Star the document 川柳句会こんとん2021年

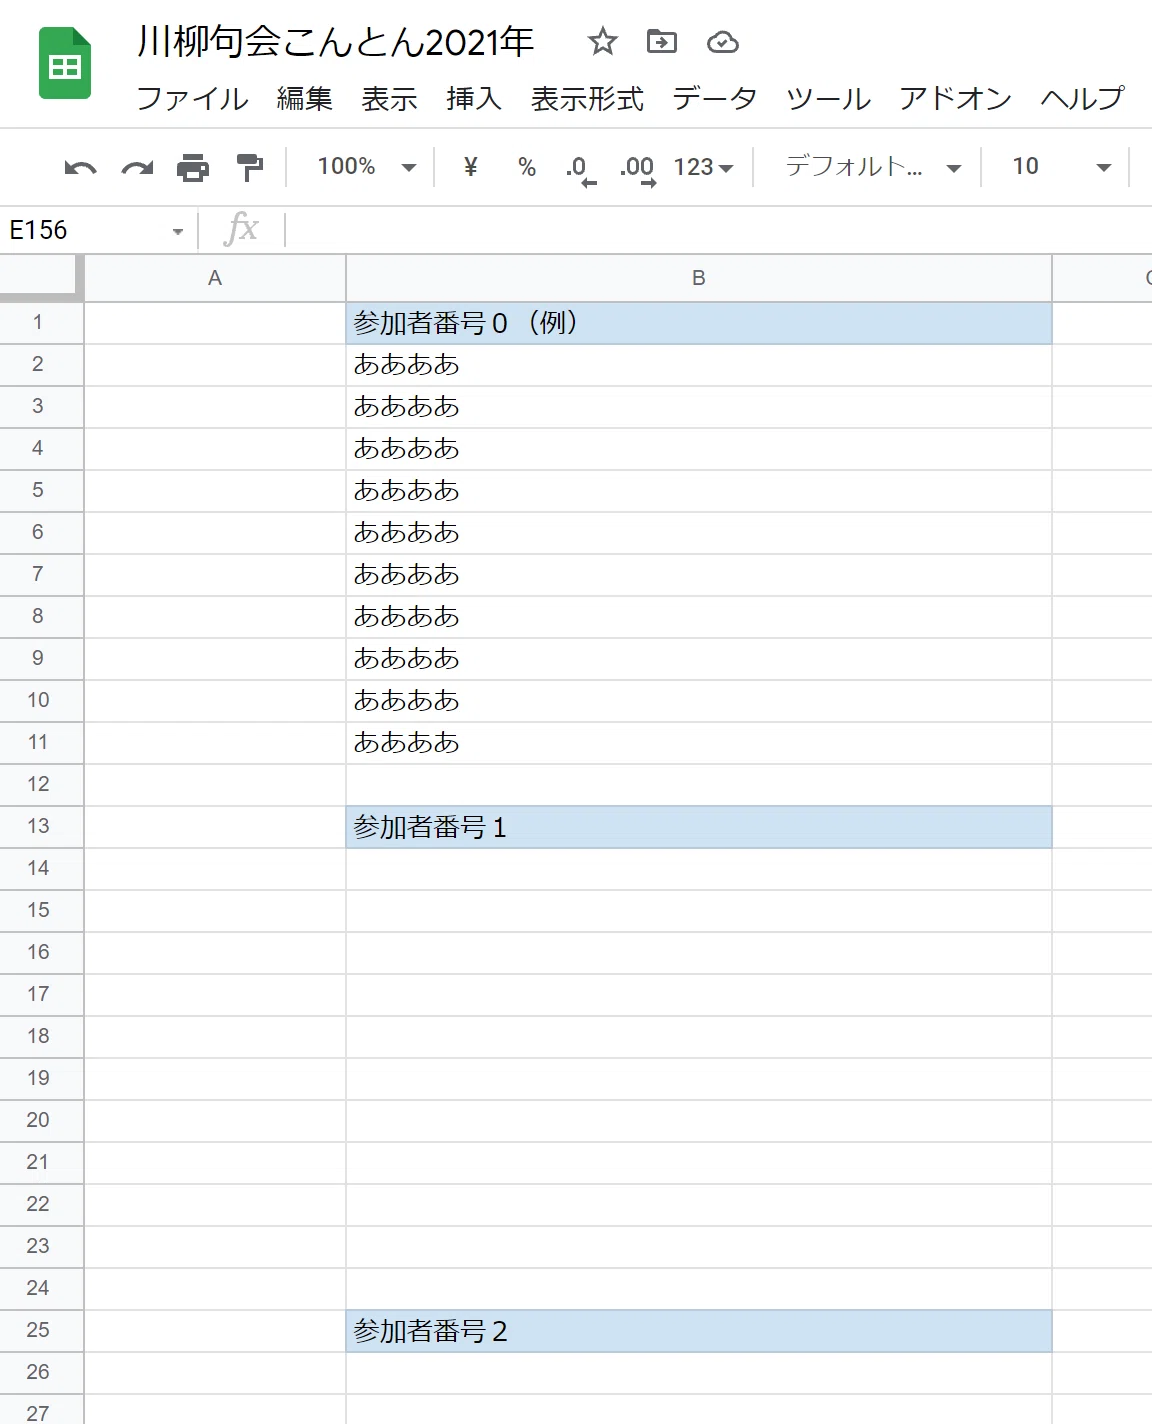point(602,42)
